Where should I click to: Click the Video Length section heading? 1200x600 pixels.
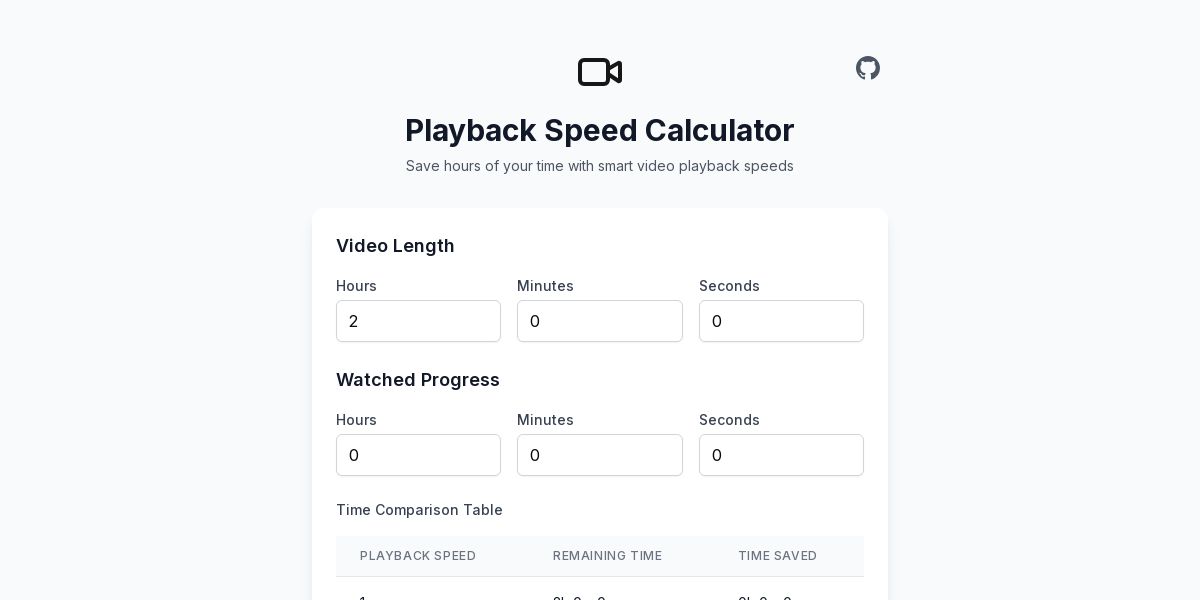395,246
